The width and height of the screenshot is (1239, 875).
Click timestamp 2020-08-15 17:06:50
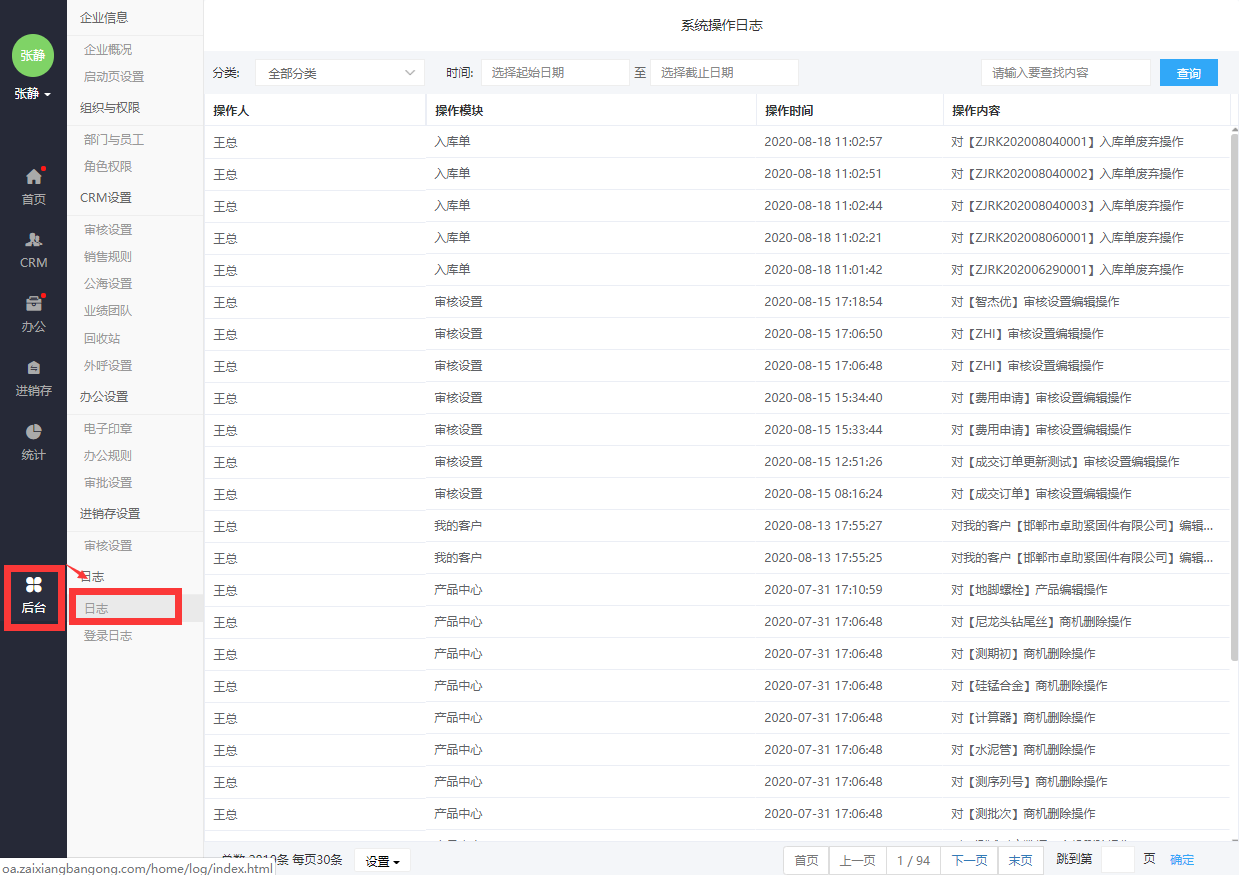point(823,334)
